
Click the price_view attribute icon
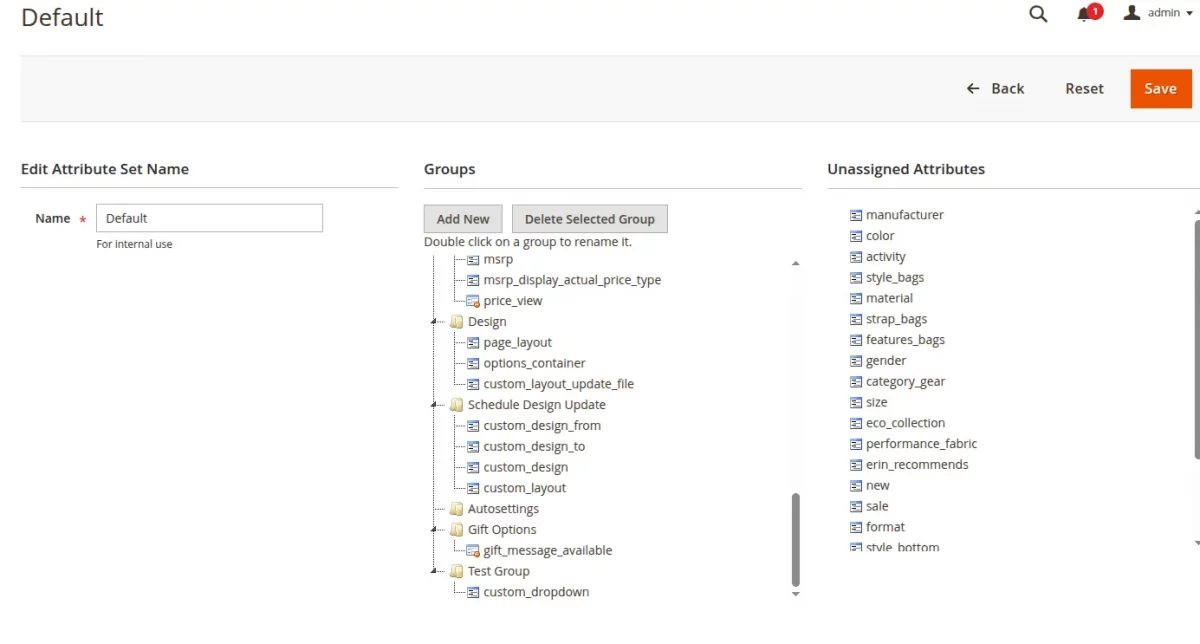(x=473, y=301)
